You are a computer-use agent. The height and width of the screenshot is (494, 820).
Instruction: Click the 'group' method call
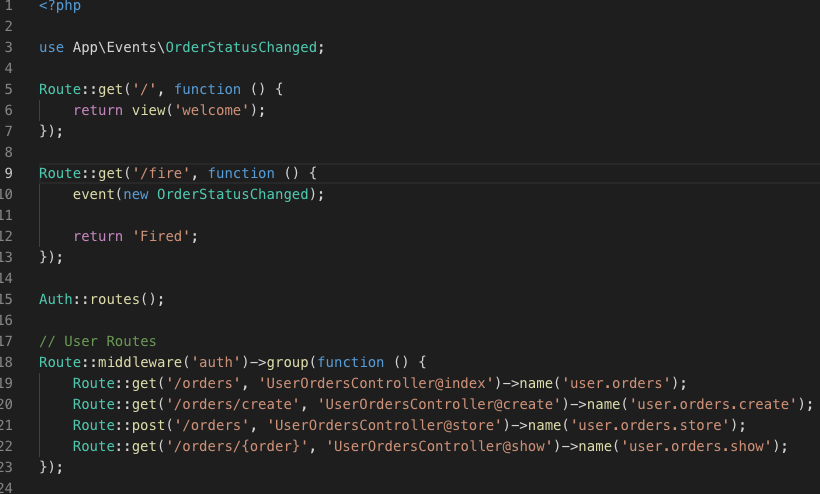[x=288, y=362]
